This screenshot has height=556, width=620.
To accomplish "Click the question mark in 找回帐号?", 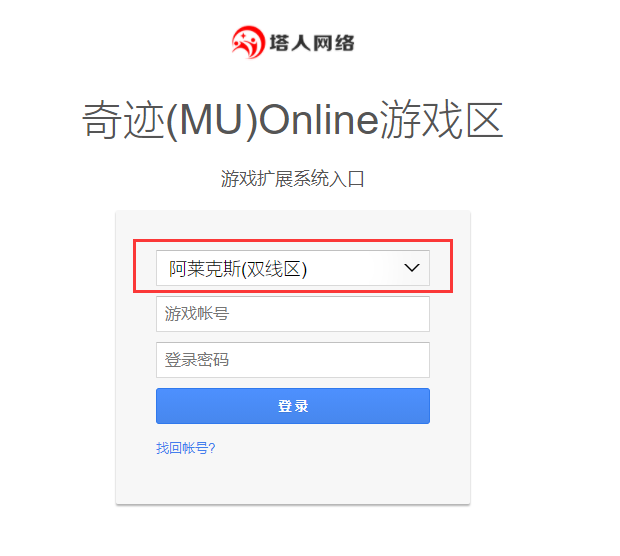I will click(212, 448).
